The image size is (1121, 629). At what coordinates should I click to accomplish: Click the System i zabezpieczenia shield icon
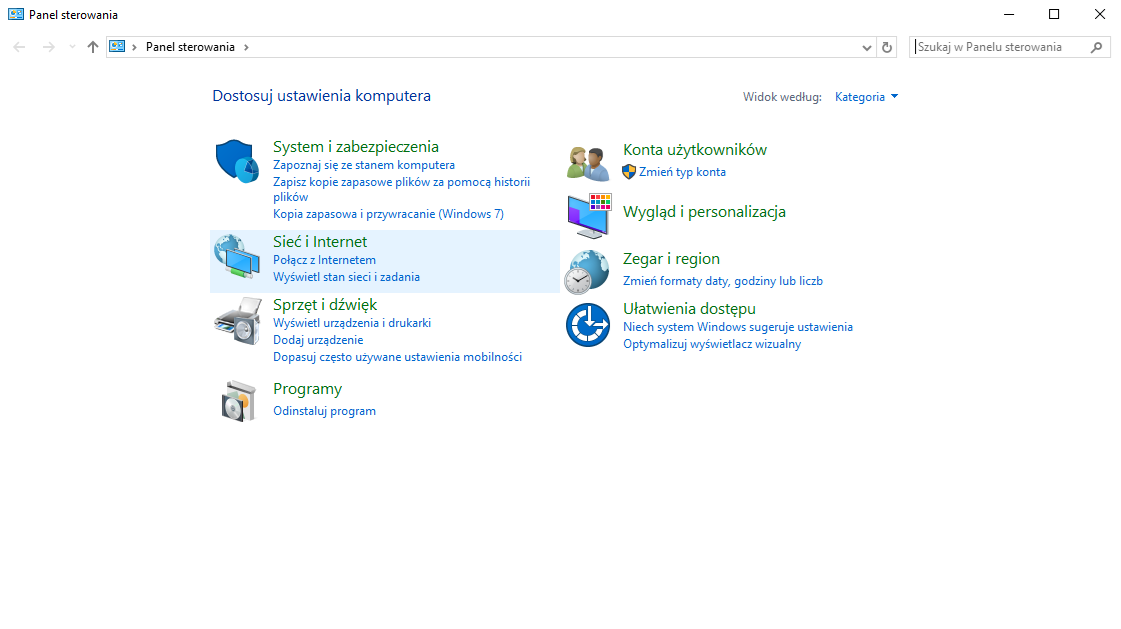click(237, 161)
